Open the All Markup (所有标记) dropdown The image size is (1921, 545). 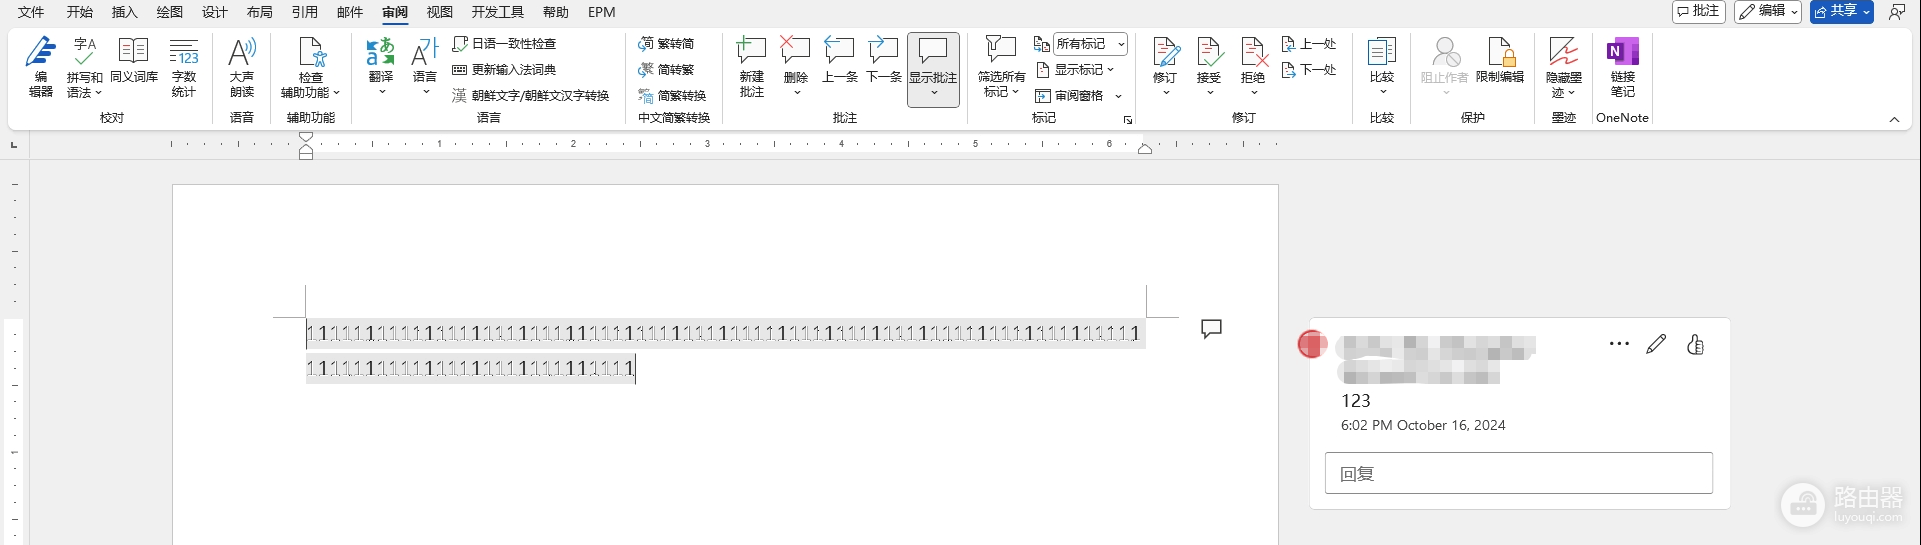click(1091, 44)
